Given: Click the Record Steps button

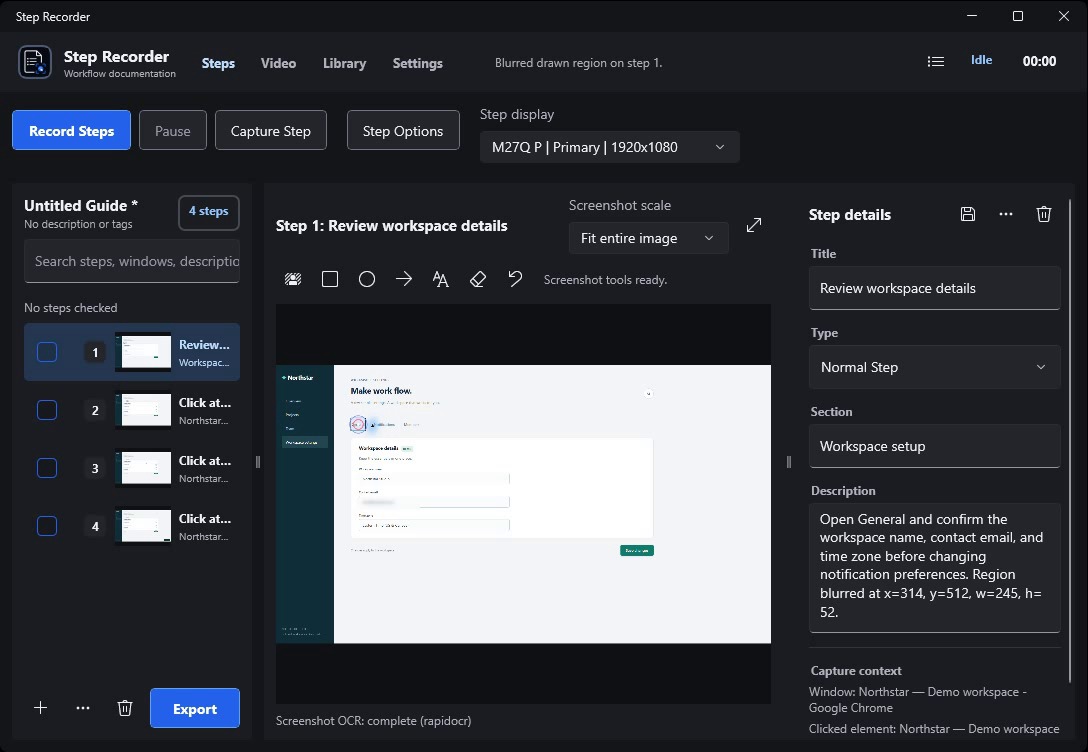Looking at the screenshot, I should point(71,130).
